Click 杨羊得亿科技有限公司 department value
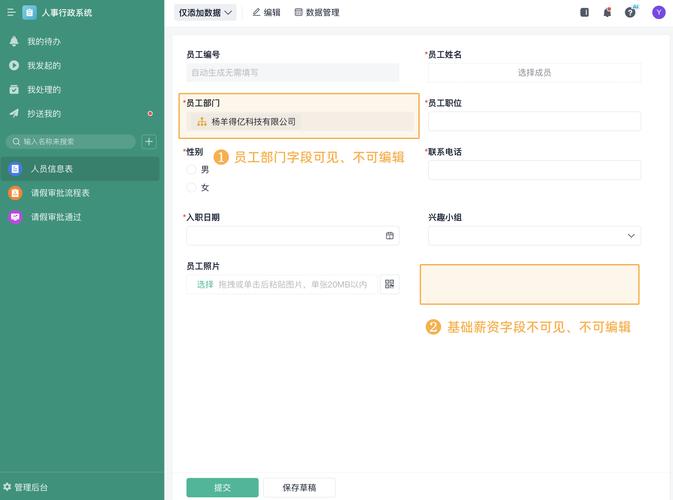This screenshot has width=673, height=500. pos(253,122)
